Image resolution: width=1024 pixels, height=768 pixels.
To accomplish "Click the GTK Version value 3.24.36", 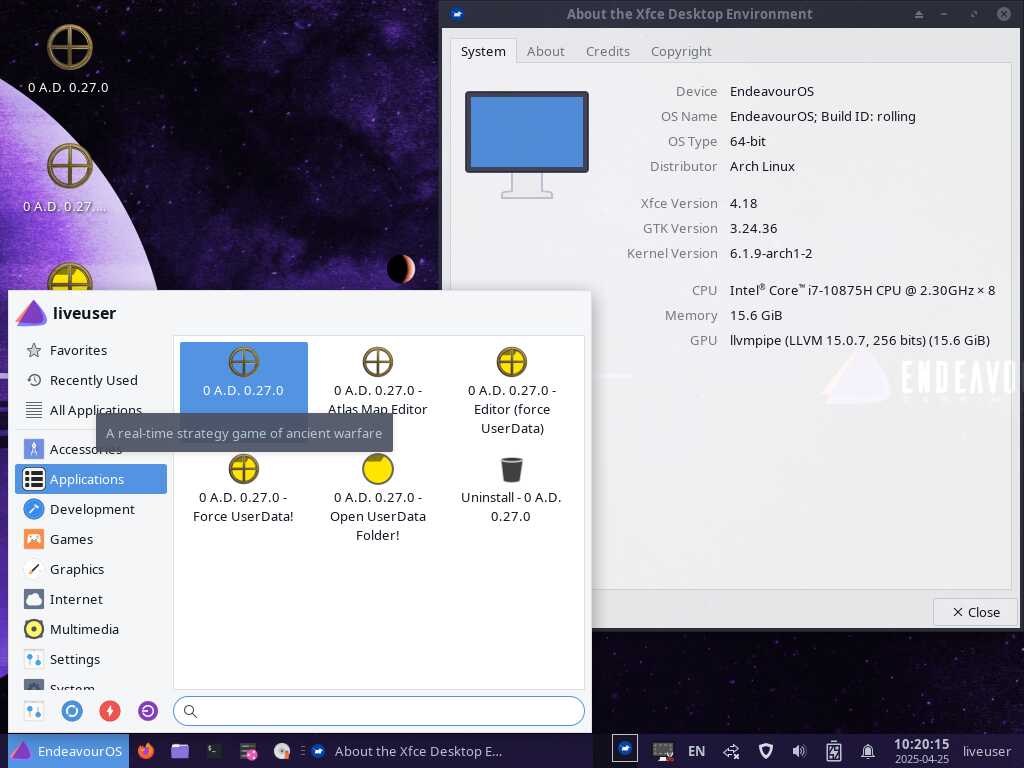I will [754, 229].
